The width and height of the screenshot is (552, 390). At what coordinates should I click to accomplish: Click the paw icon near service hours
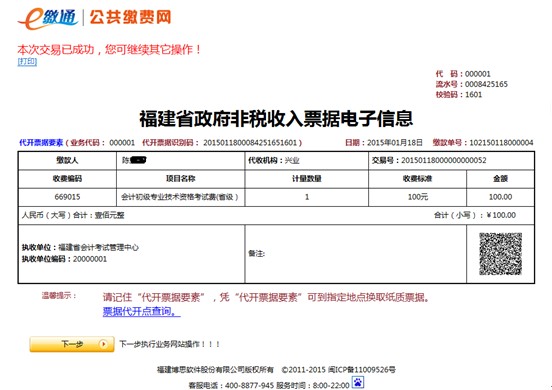[x=358, y=382]
